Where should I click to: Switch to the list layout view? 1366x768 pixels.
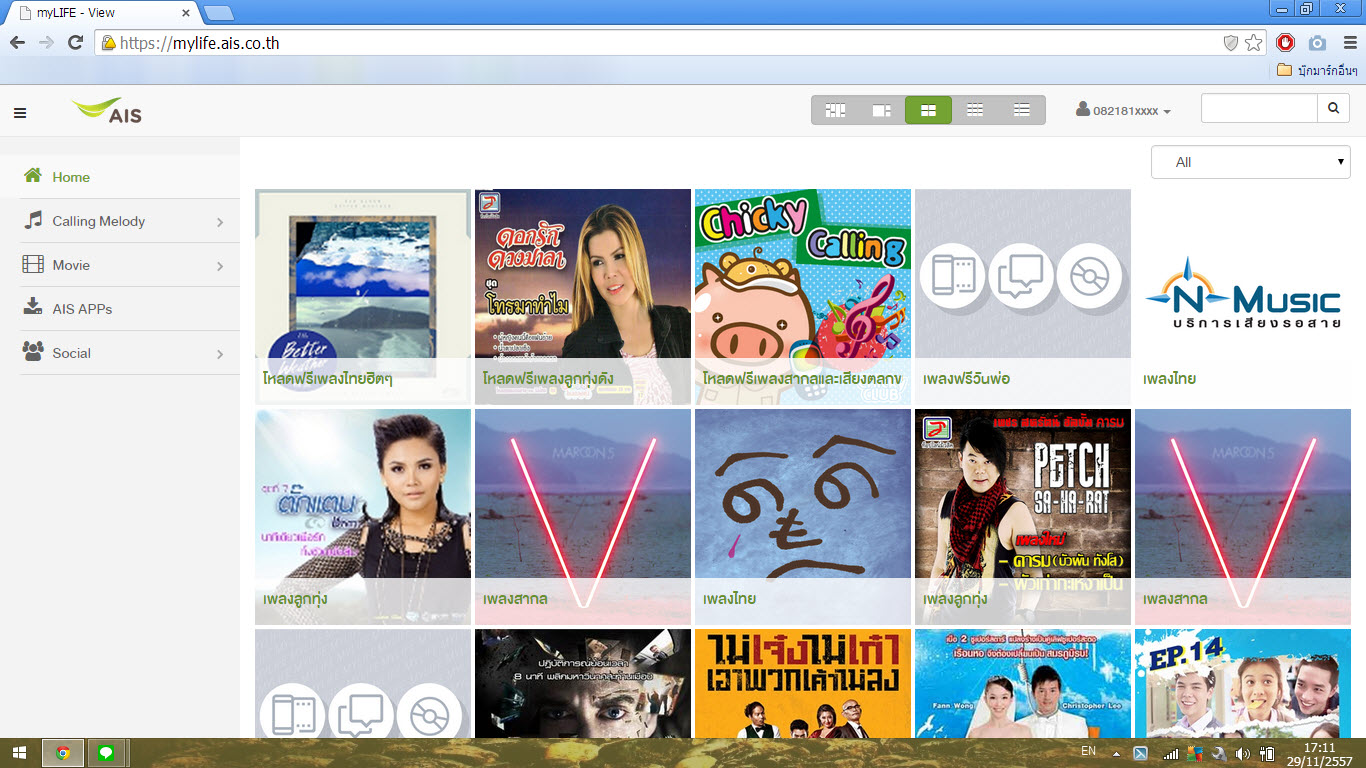click(x=1021, y=110)
